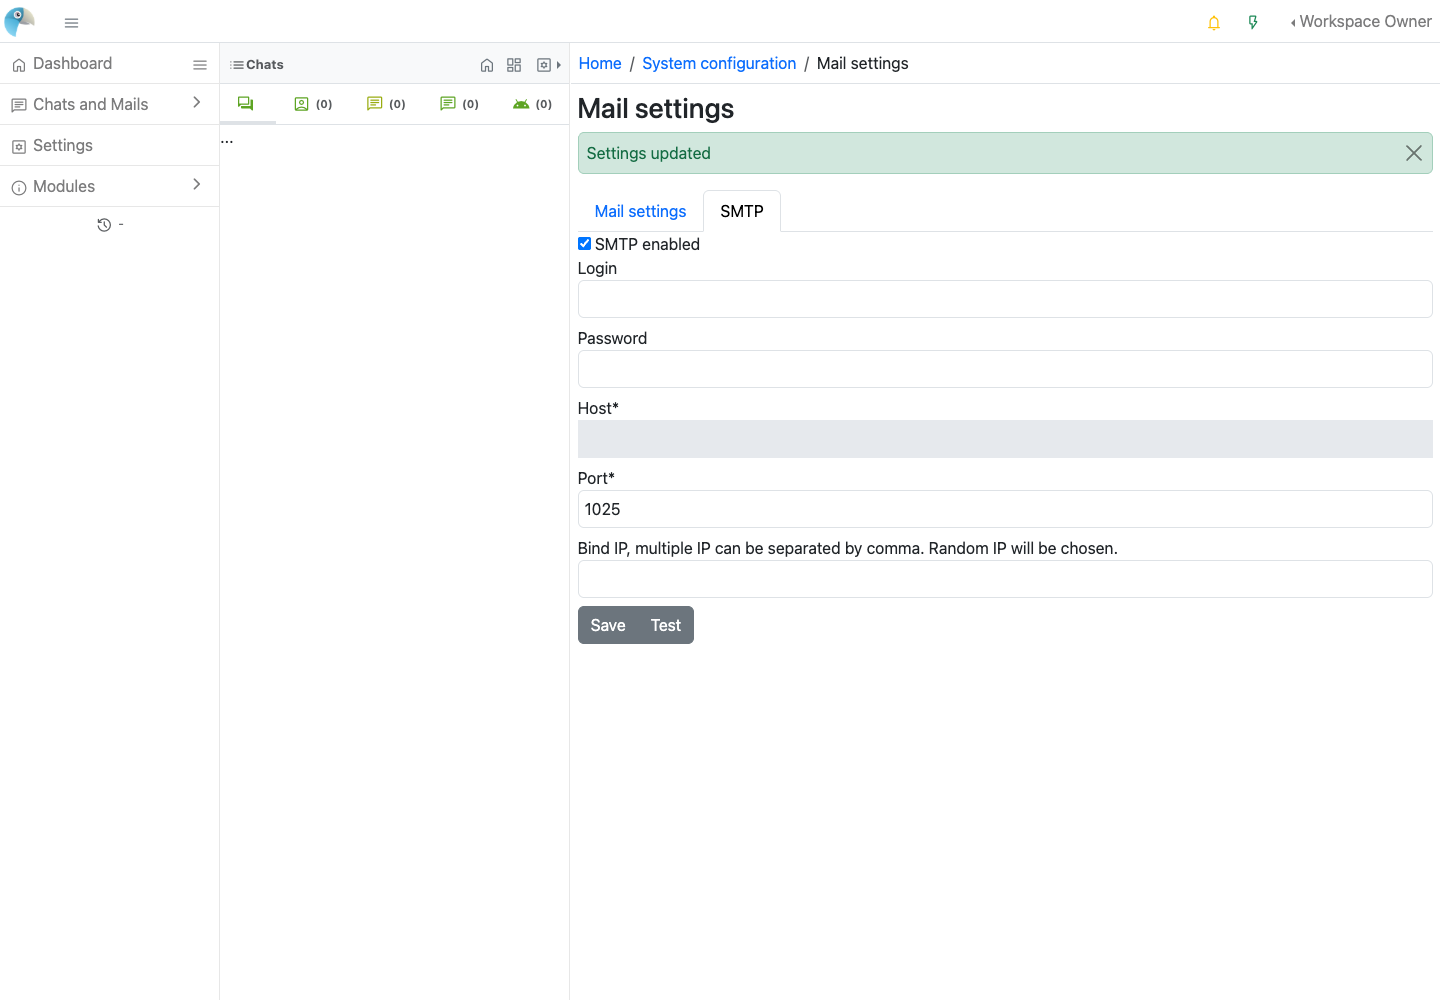Open the yellow notifications bell
The image size is (1440, 1000).
1214,23
